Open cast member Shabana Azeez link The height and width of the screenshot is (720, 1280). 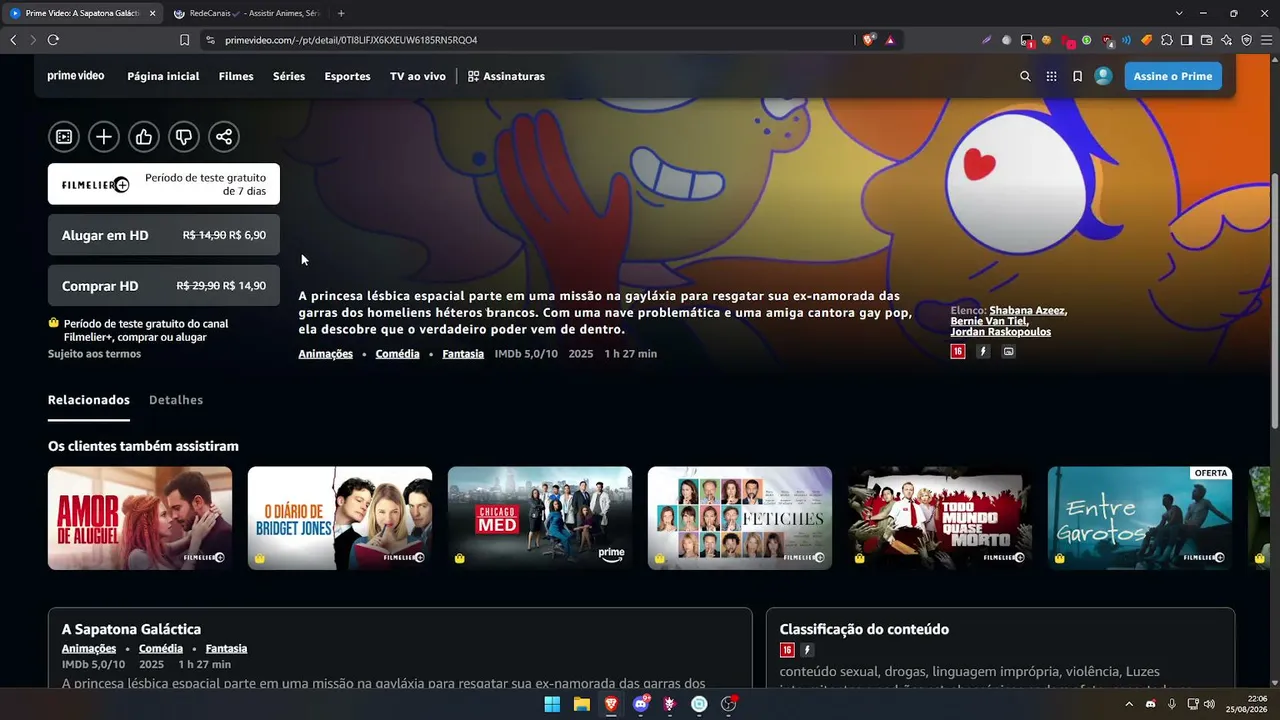(1028, 310)
